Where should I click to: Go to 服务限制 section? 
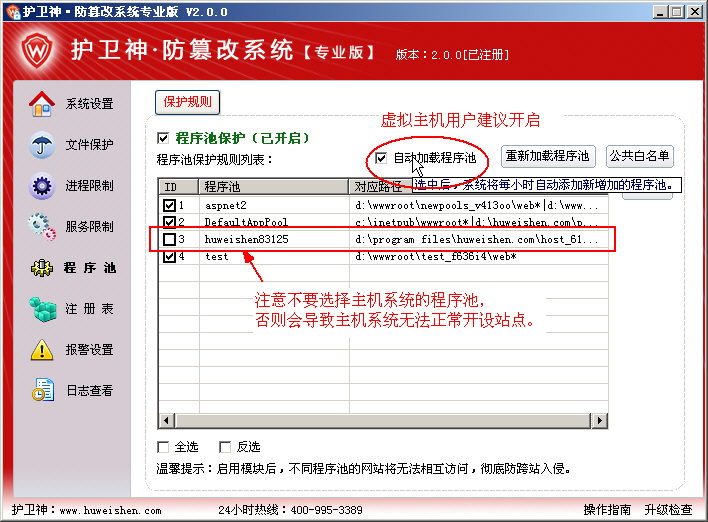point(89,227)
